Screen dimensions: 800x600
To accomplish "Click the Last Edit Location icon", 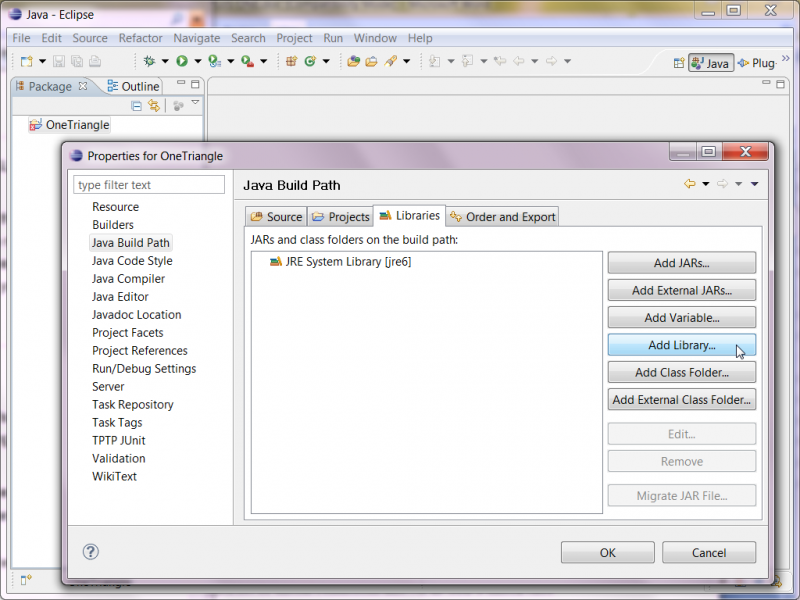I will point(500,61).
